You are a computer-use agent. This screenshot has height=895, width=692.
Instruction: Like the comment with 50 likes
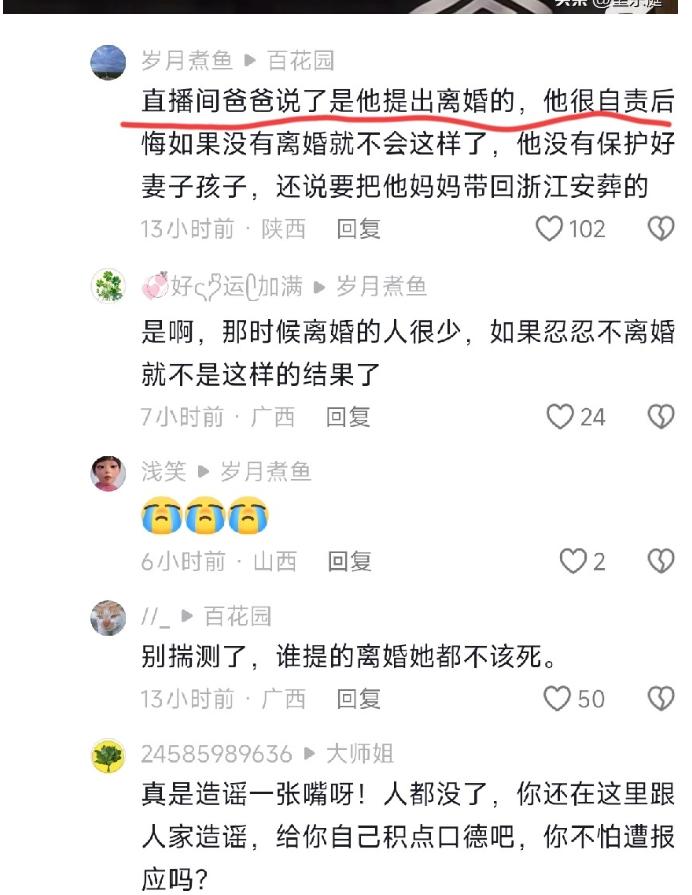(557, 699)
